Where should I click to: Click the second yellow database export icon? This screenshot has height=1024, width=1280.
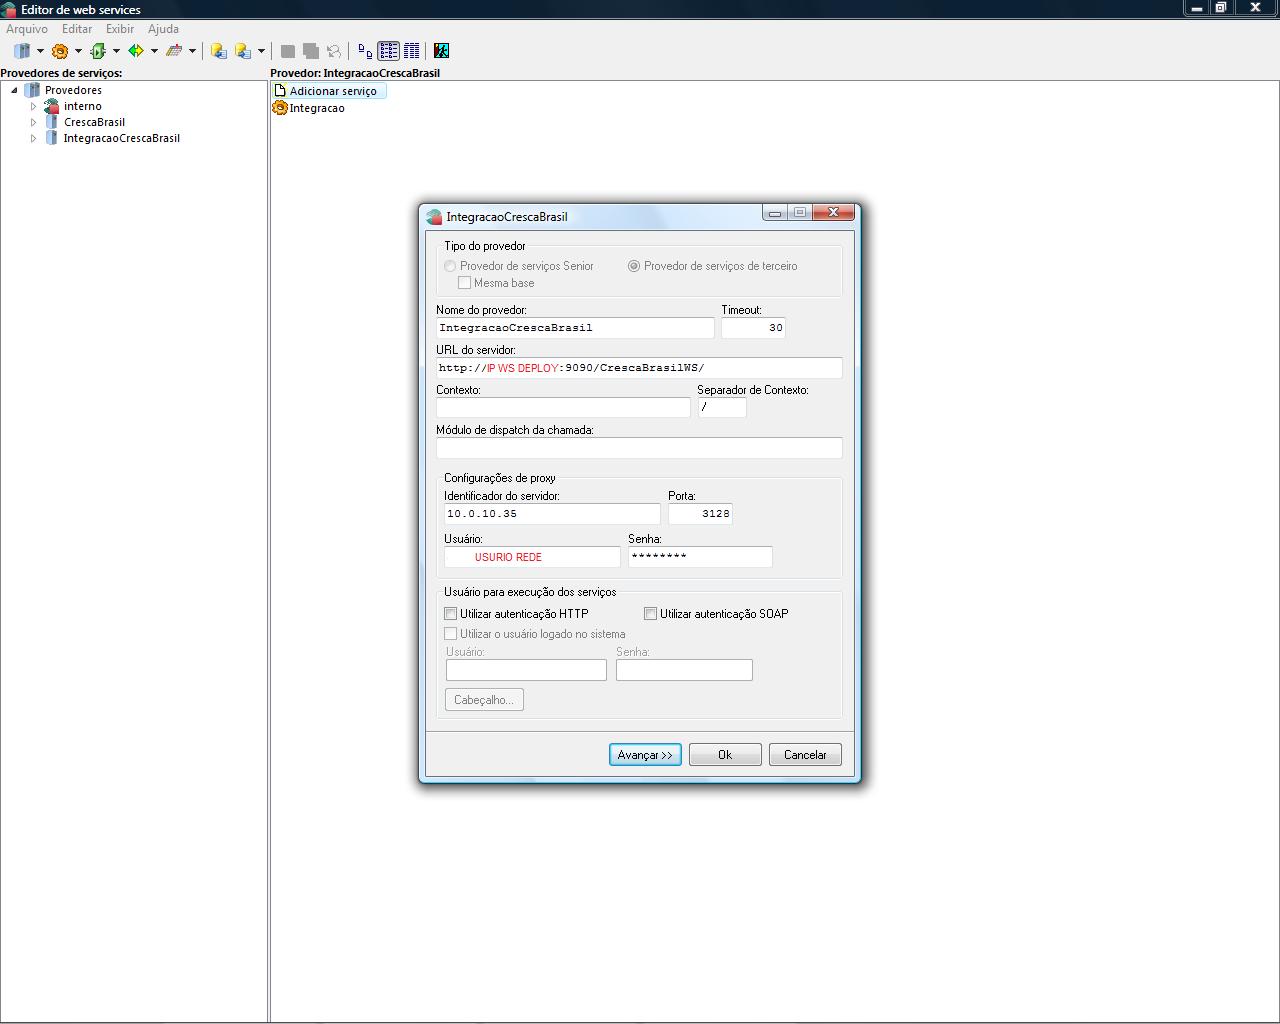pyautogui.click(x=243, y=51)
